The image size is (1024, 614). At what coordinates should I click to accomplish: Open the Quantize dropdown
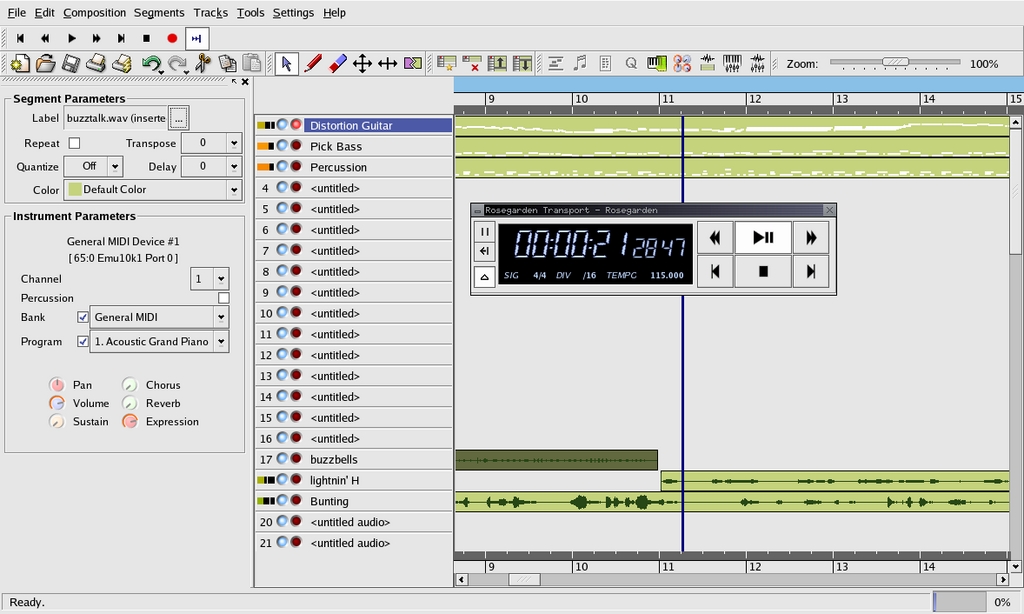click(94, 167)
